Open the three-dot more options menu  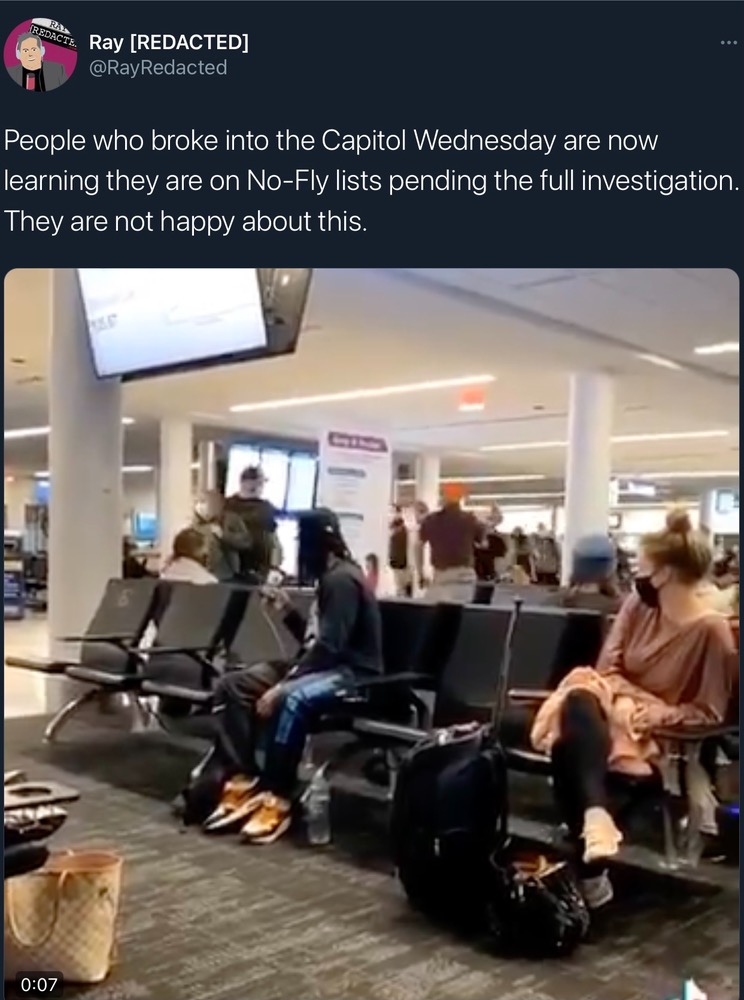tap(728, 43)
